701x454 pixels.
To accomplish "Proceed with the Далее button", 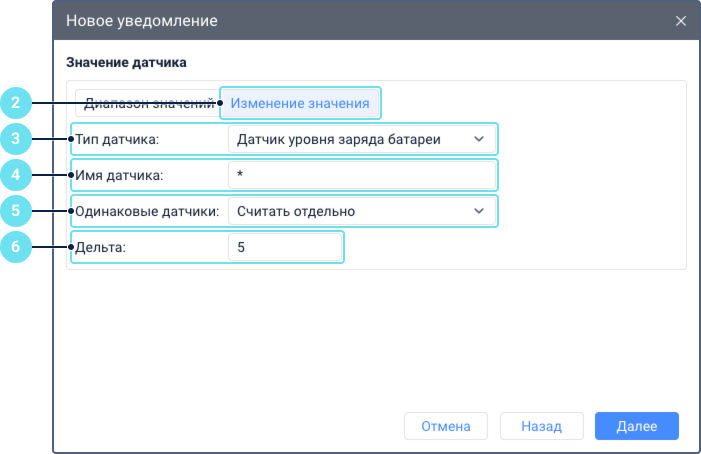I will (x=636, y=426).
